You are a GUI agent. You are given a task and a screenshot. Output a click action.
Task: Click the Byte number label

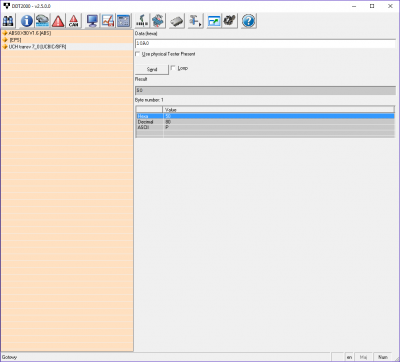point(149,100)
